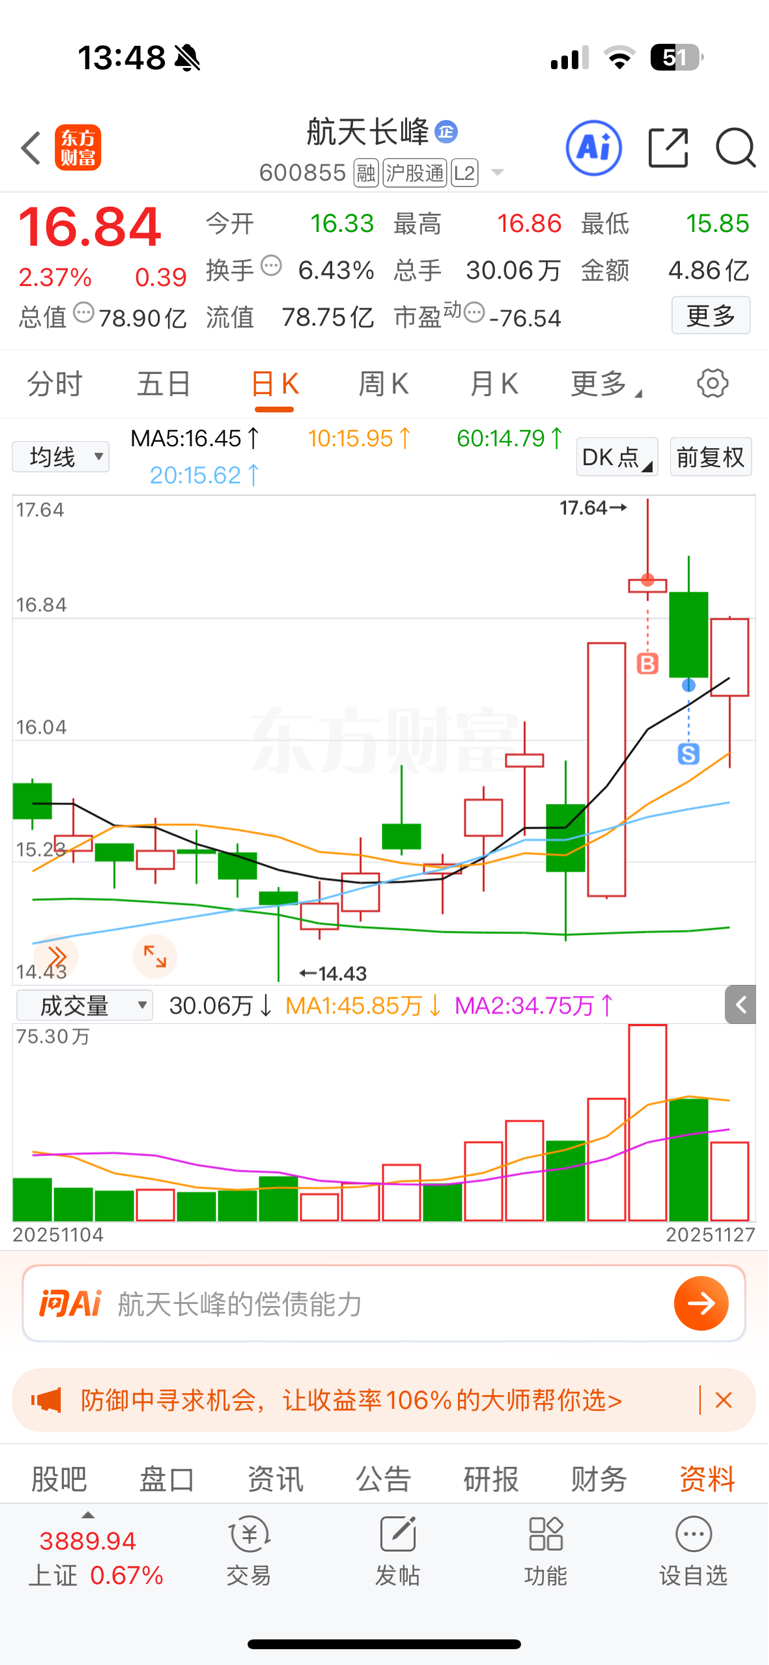Expand the 更多 chart period menu
Screen dimensions: 769x1665
click(605, 384)
